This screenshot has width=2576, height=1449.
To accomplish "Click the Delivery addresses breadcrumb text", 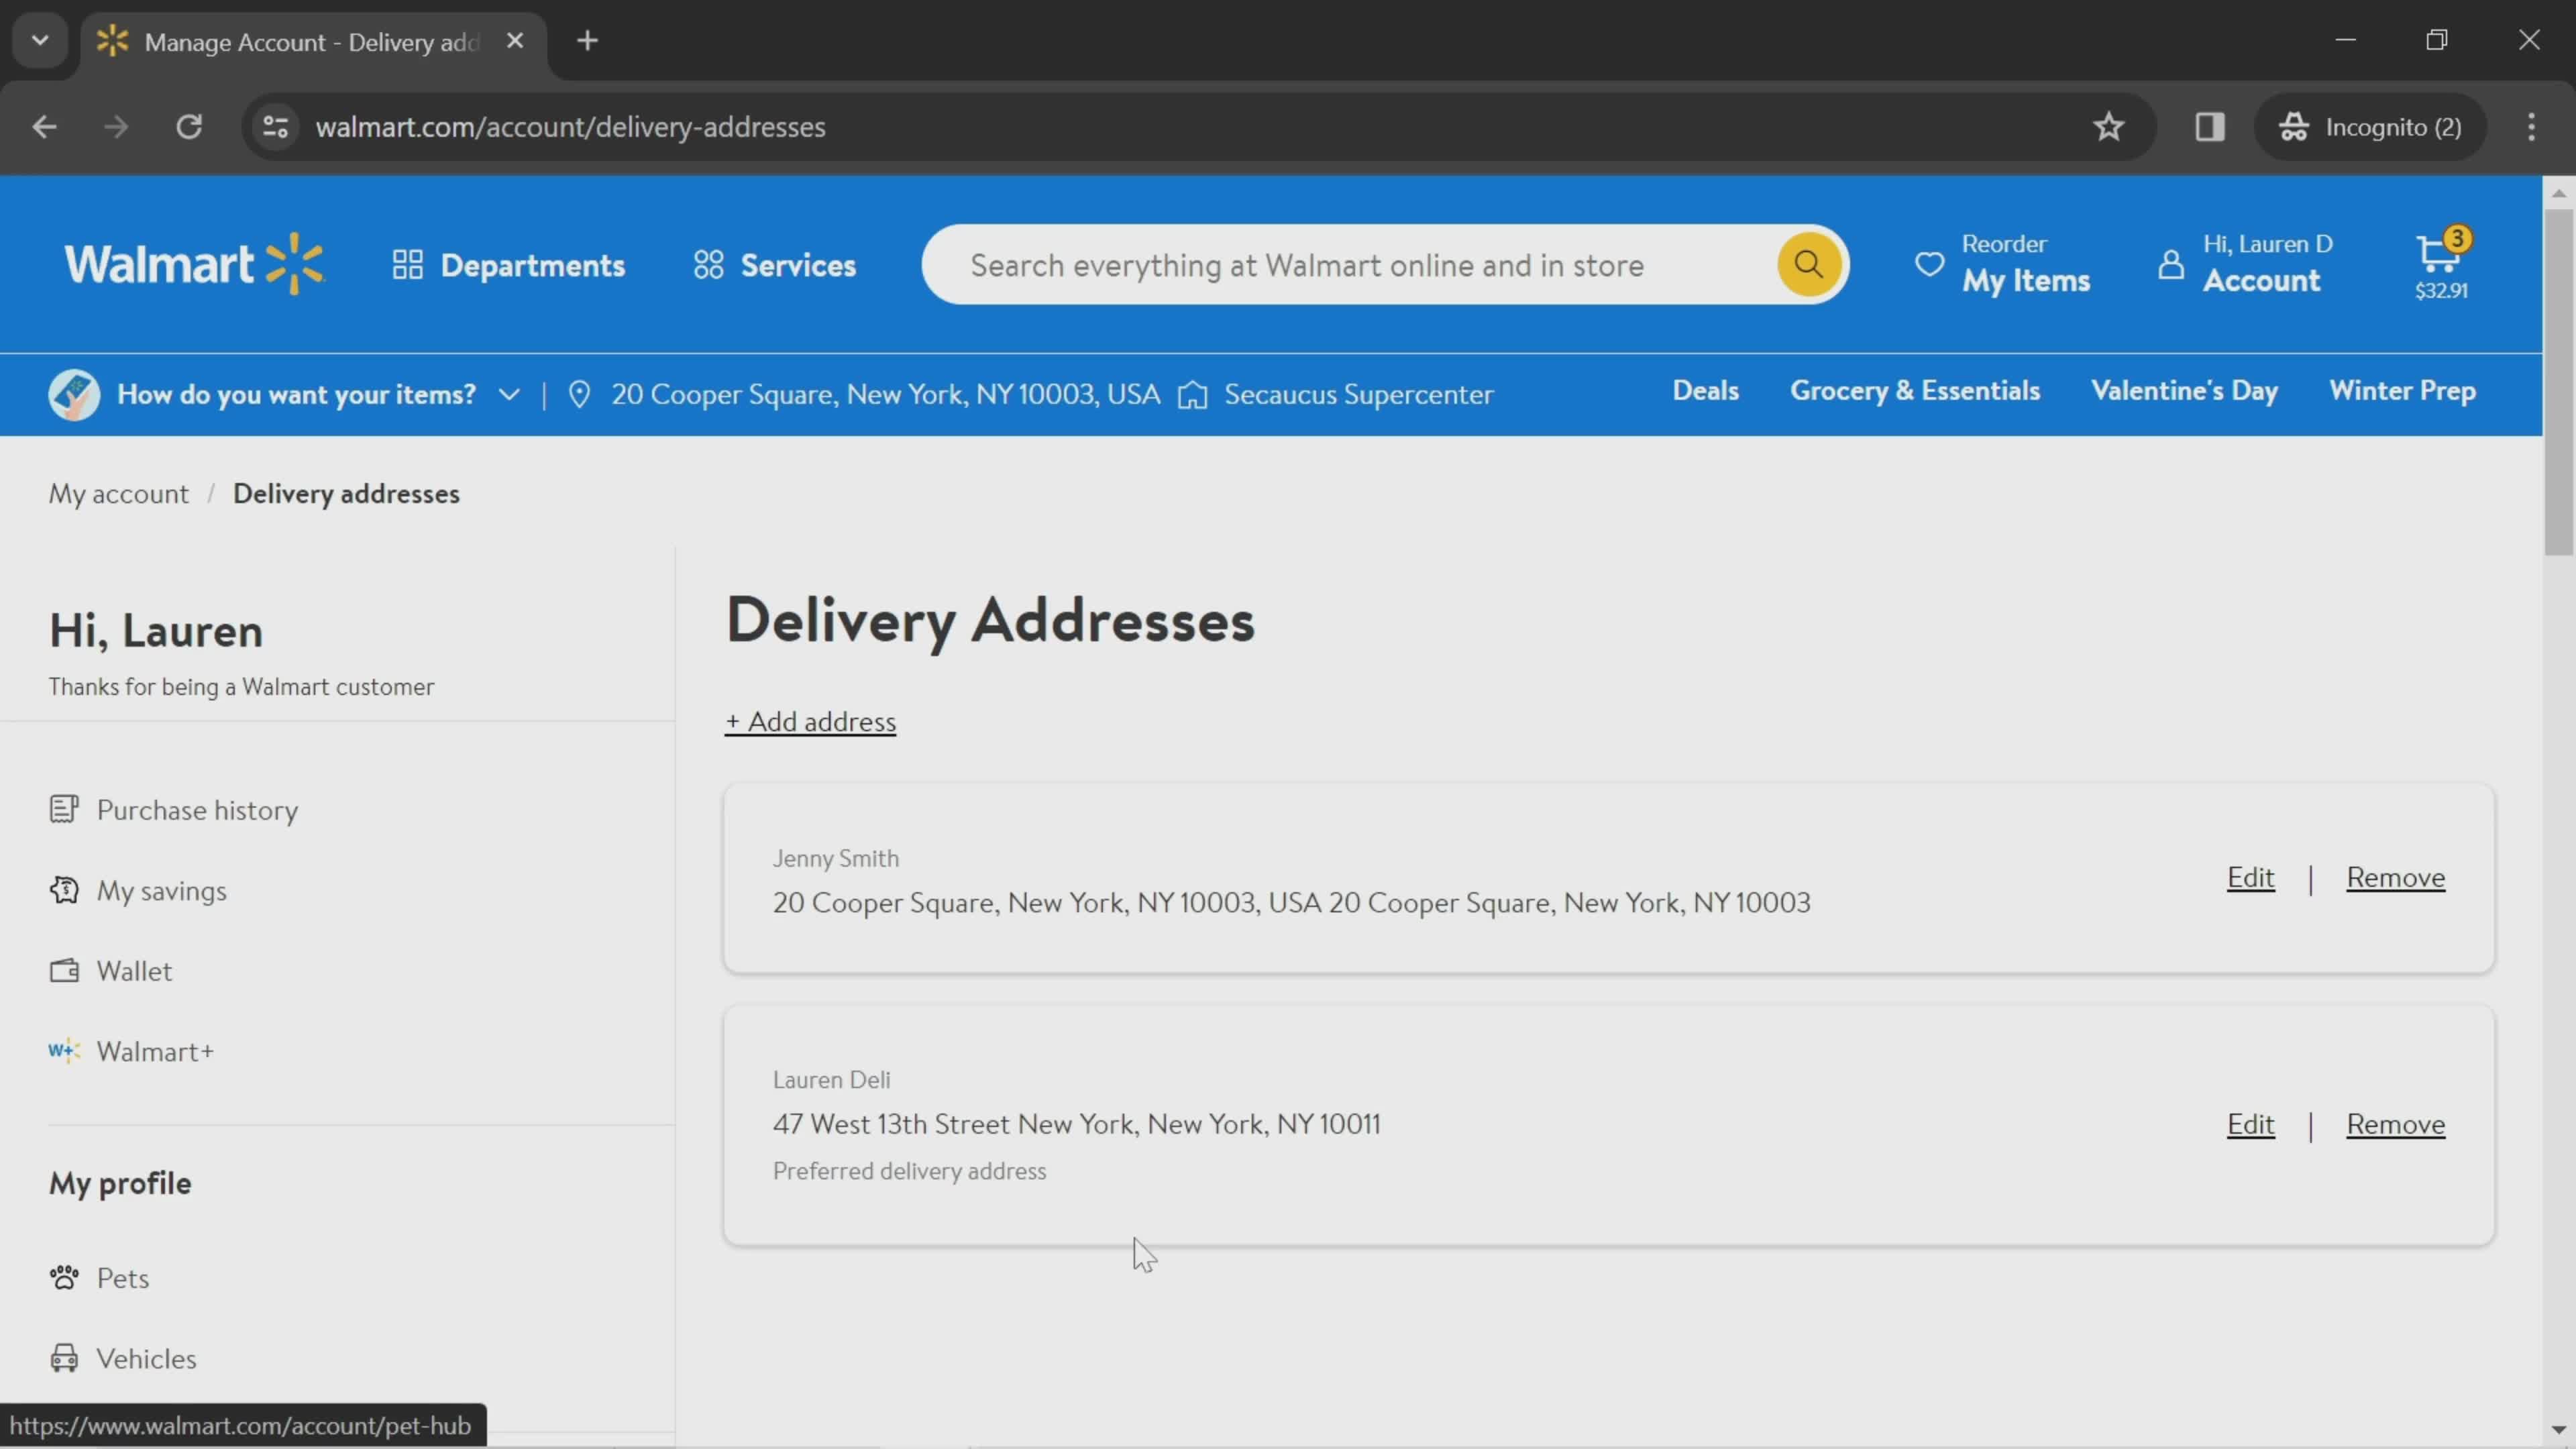I will pyautogui.click(x=346, y=494).
